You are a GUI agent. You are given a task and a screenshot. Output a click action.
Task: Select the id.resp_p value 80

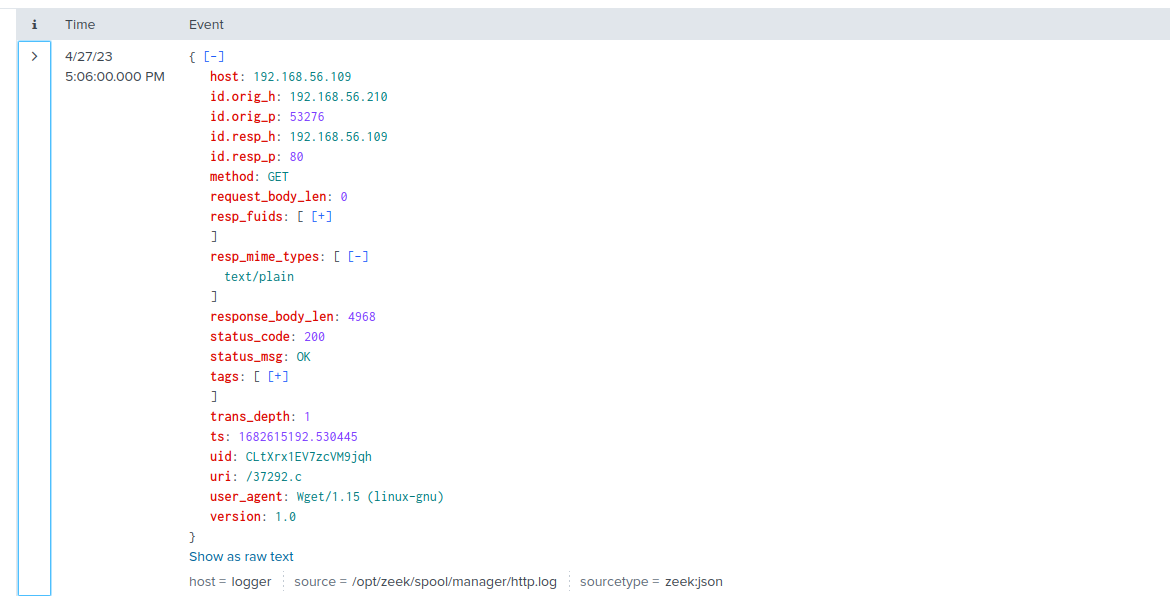point(296,156)
